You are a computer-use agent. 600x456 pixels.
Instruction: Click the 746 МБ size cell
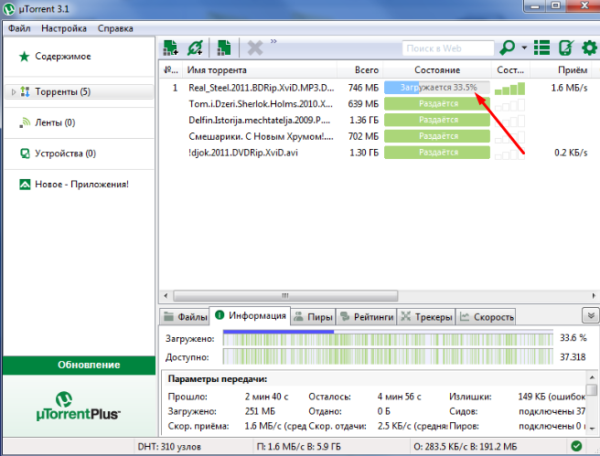pyautogui.click(x=363, y=88)
